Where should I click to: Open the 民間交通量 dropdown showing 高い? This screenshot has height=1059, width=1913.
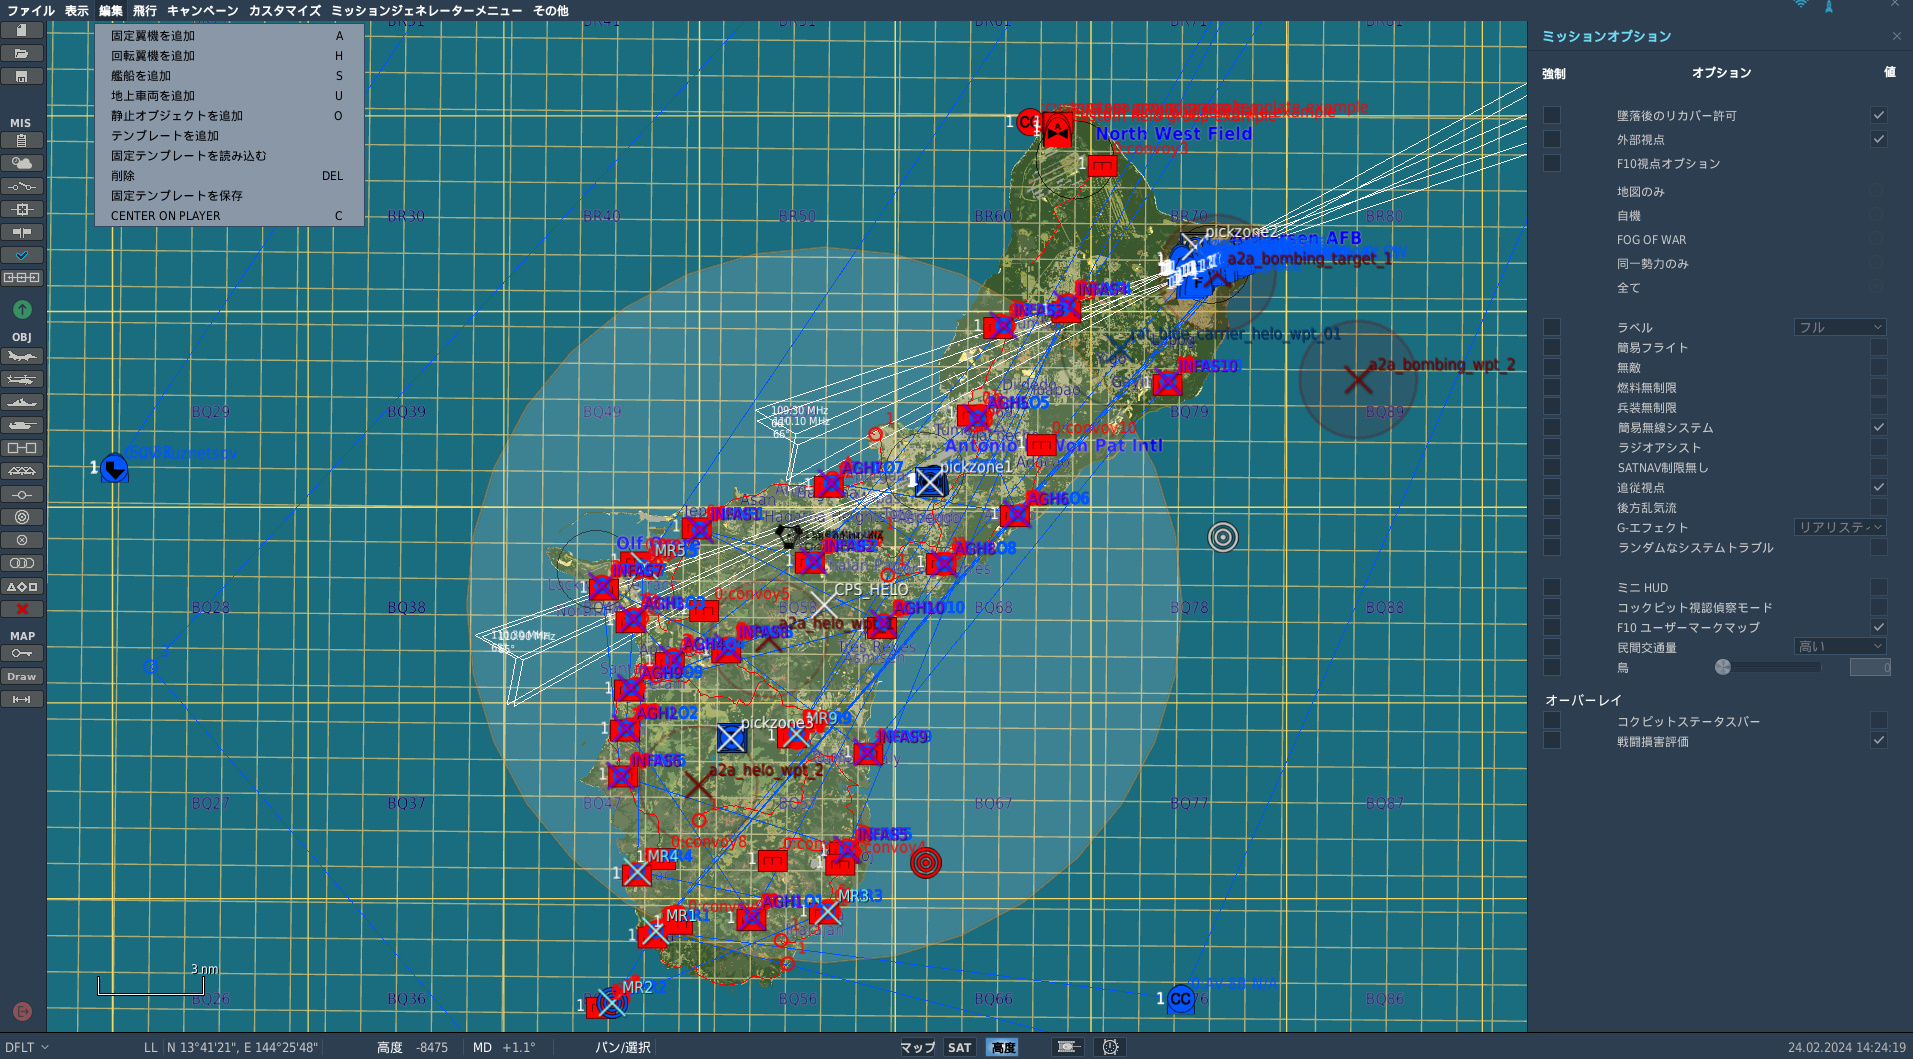1840,647
